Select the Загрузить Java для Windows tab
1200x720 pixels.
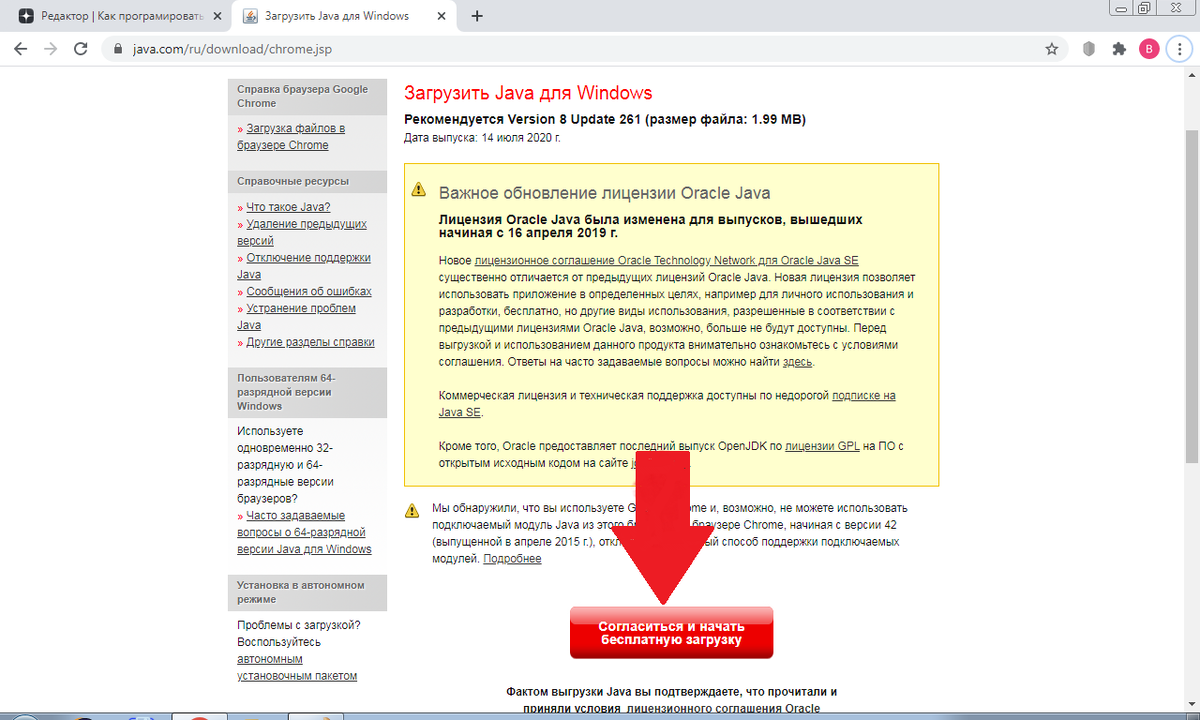tap(345, 17)
